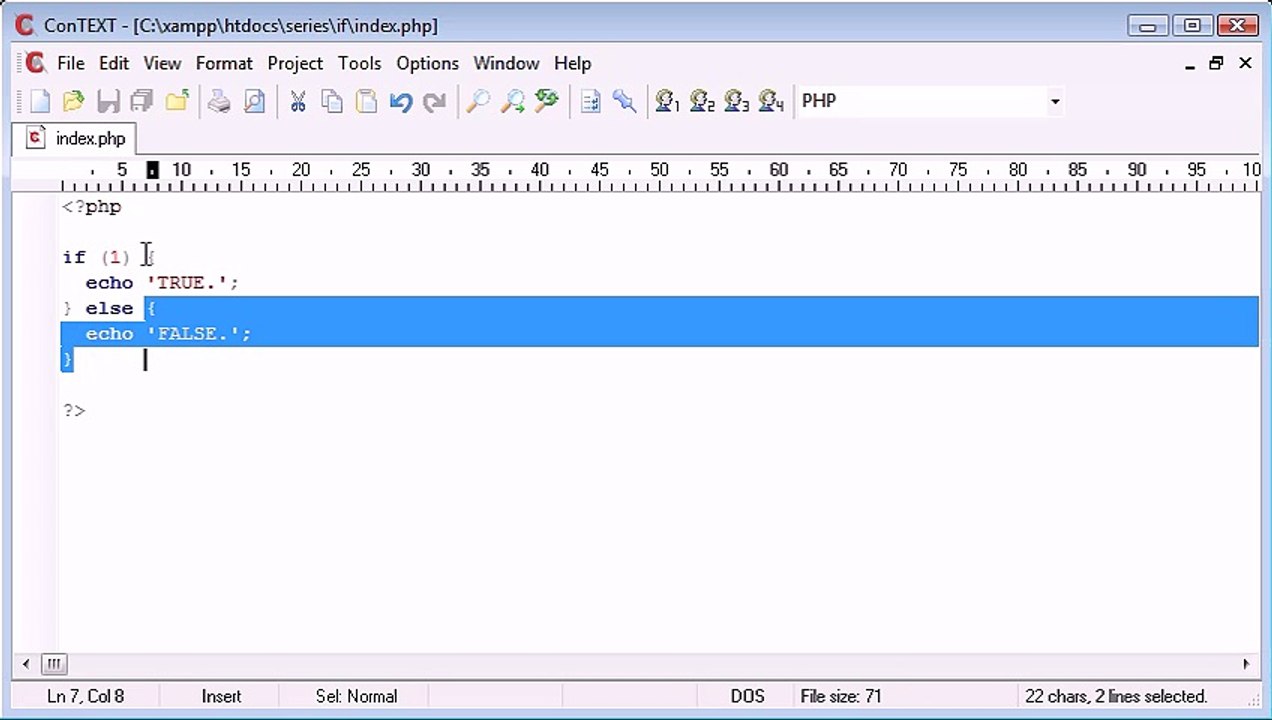Image resolution: width=1272 pixels, height=720 pixels.
Task: Click the 'else' keyword in code
Action: tap(109, 308)
